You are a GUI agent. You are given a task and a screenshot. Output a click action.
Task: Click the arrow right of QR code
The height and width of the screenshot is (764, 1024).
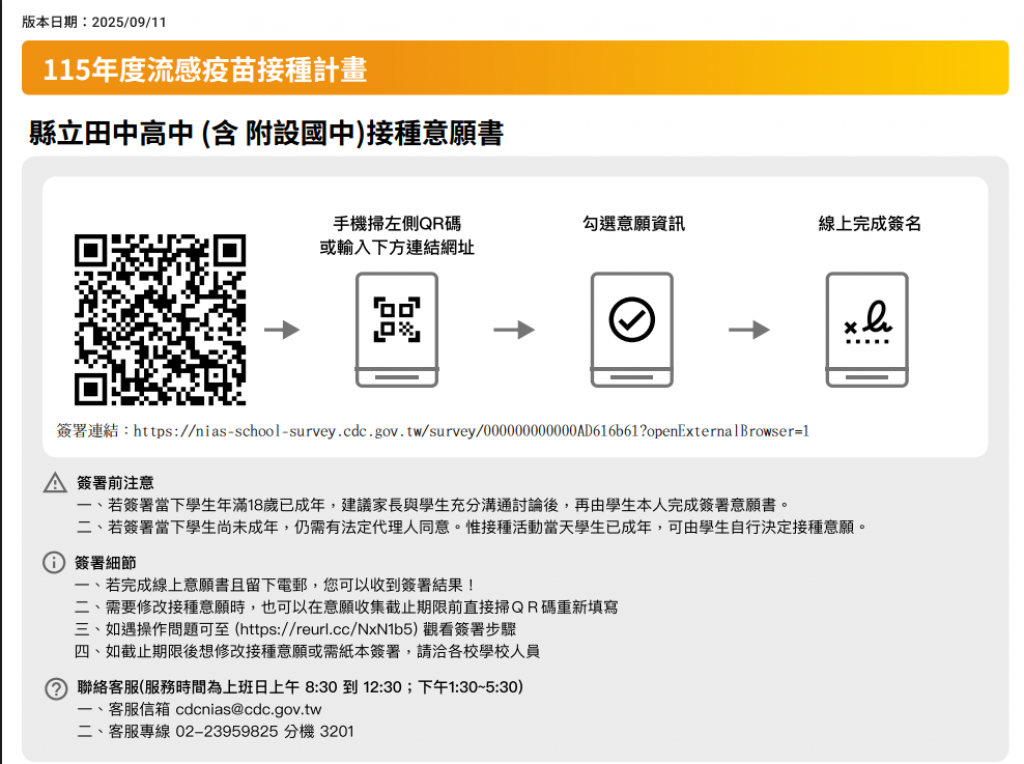coord(282,330)
